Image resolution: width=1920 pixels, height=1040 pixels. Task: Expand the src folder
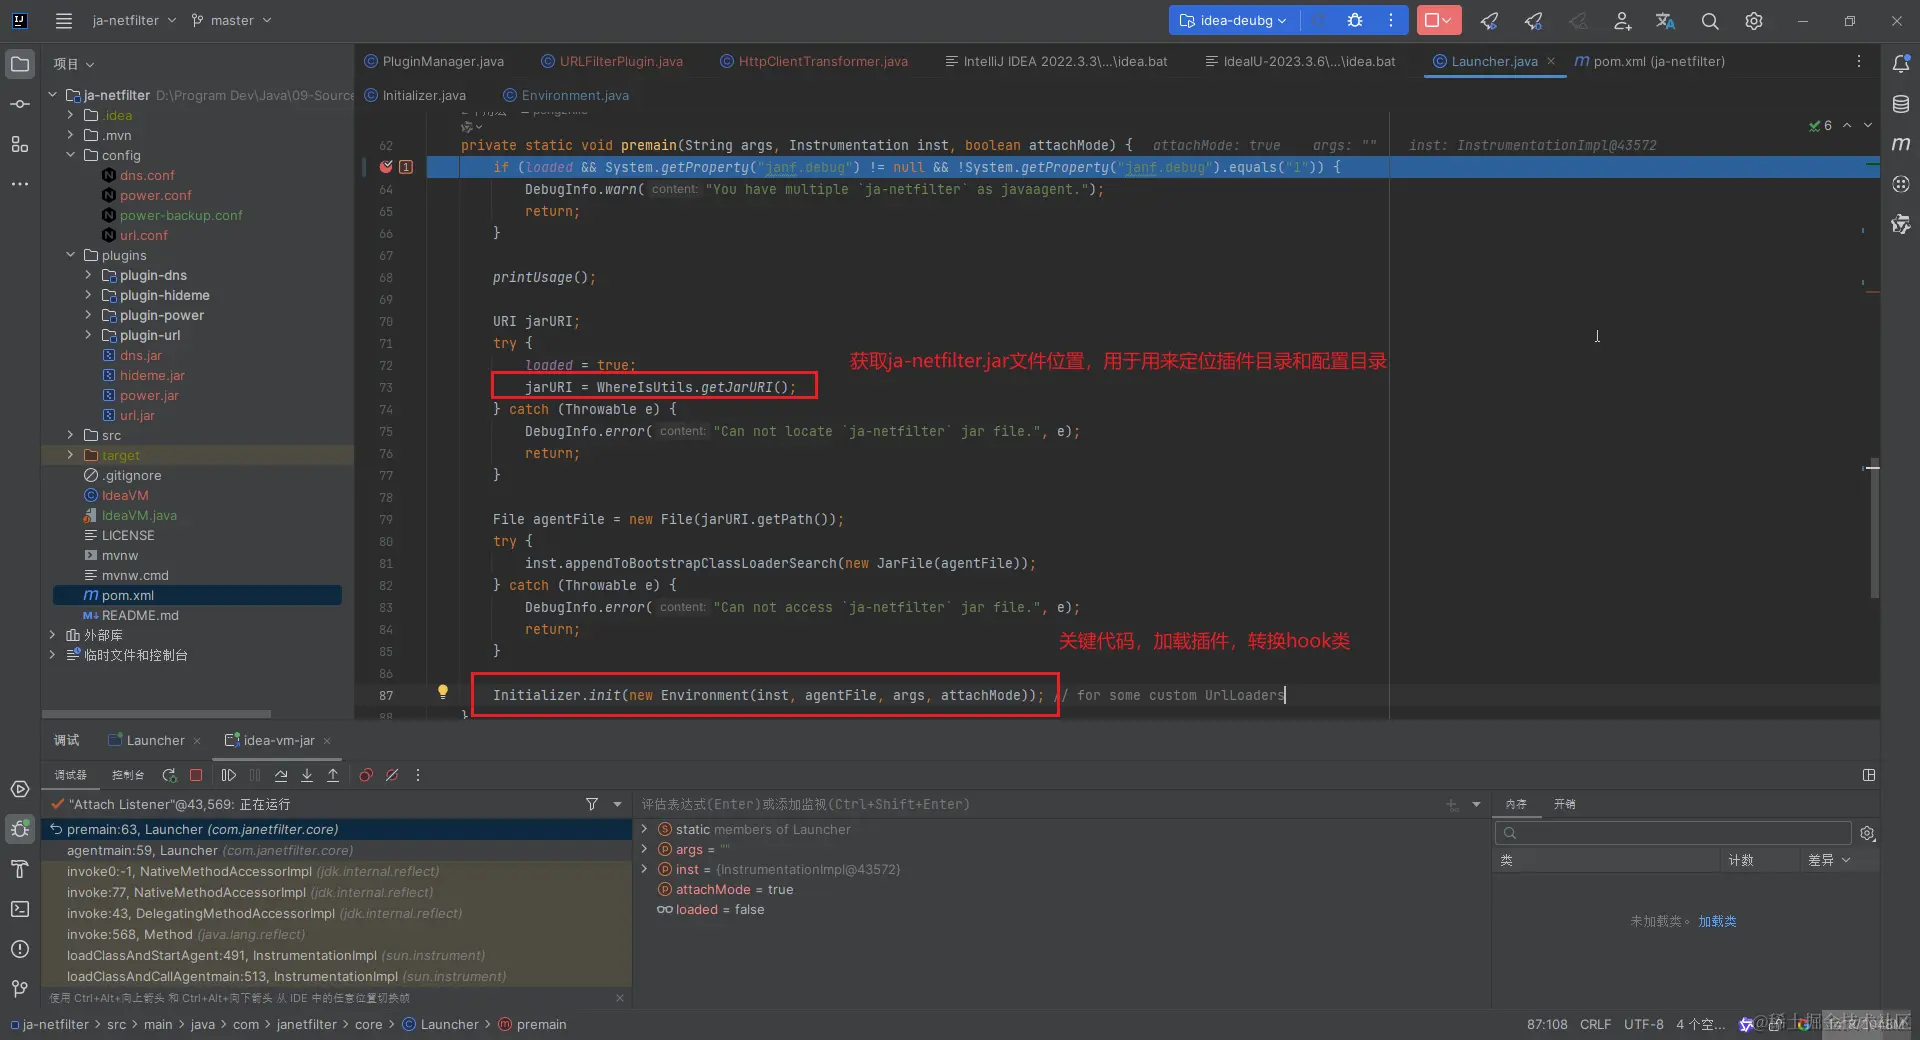point(70,435)
